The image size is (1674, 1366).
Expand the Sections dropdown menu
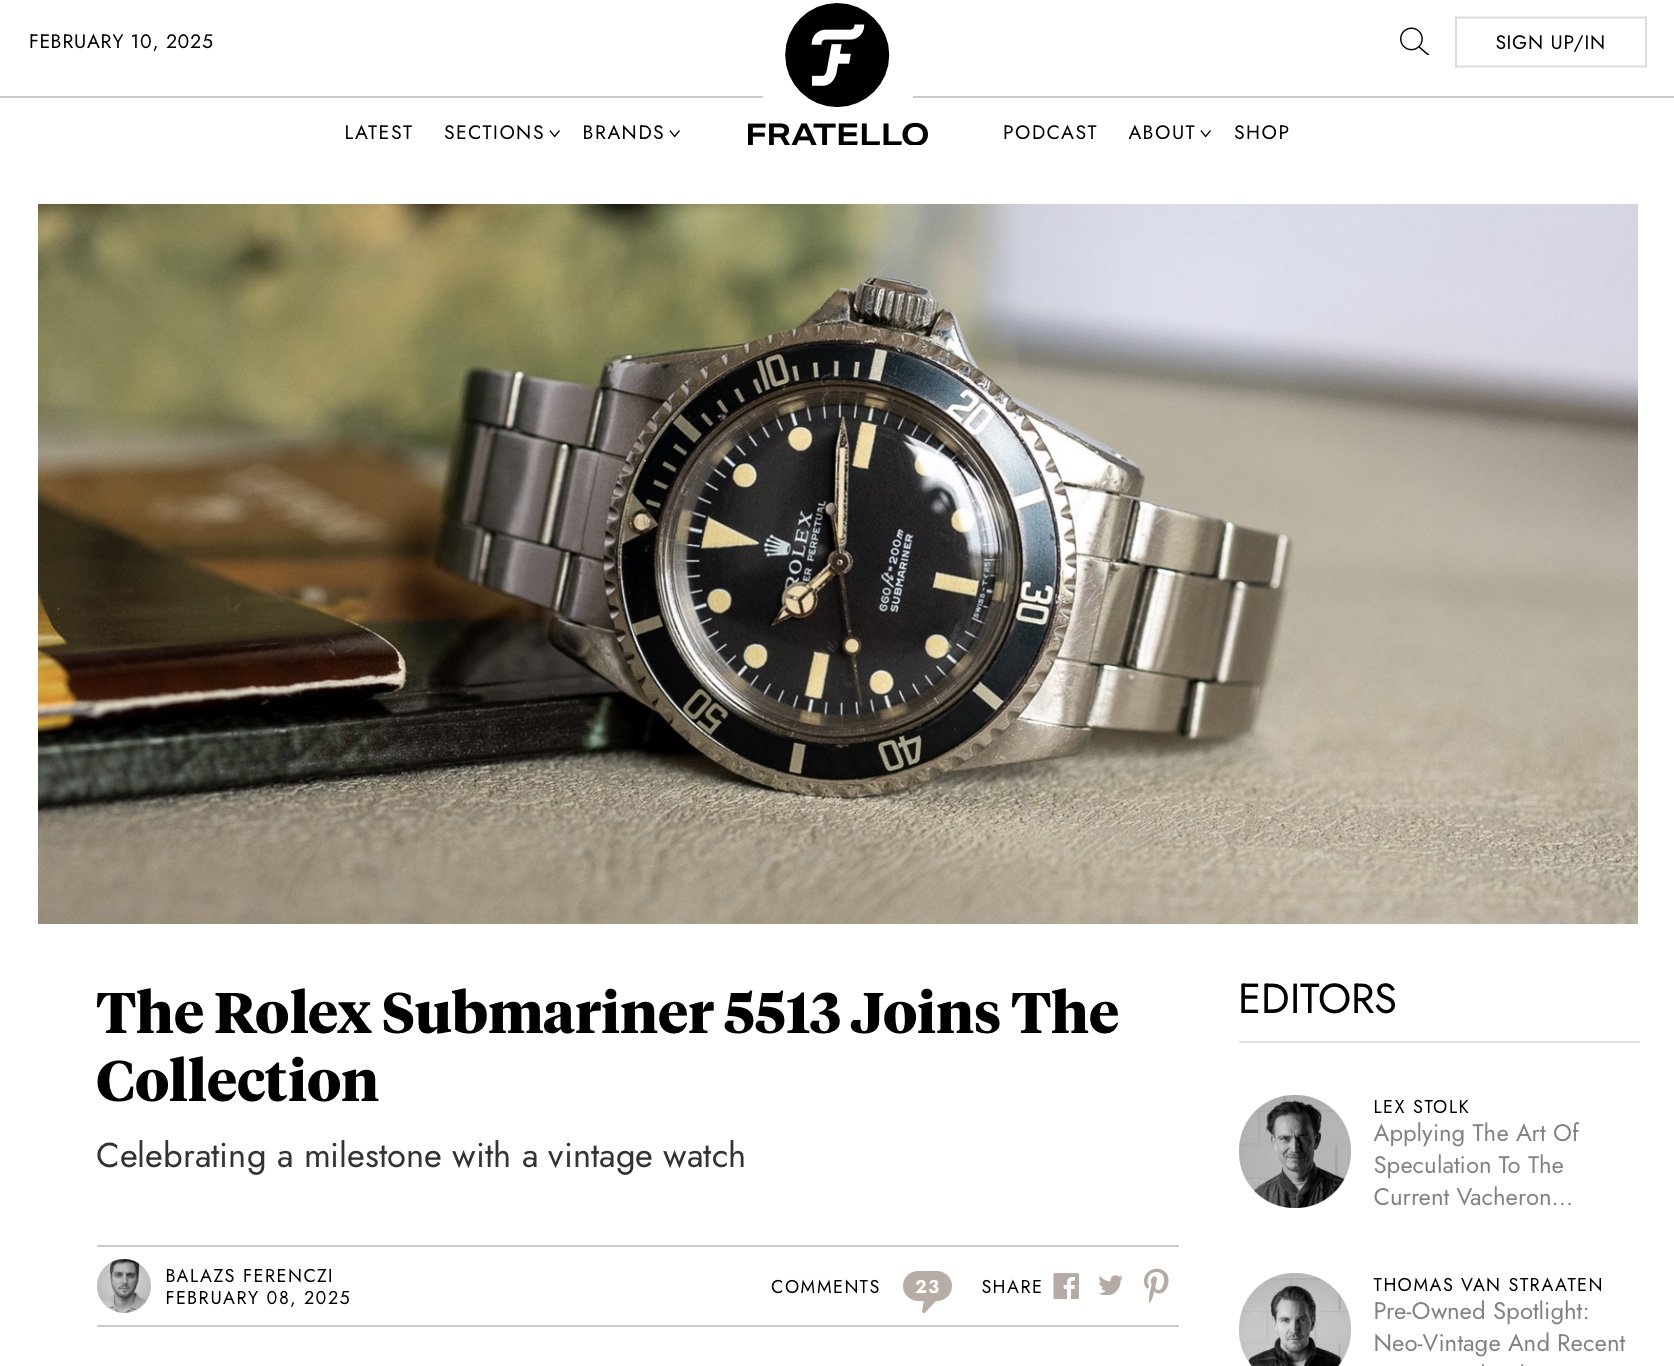(x=502, y=133)
